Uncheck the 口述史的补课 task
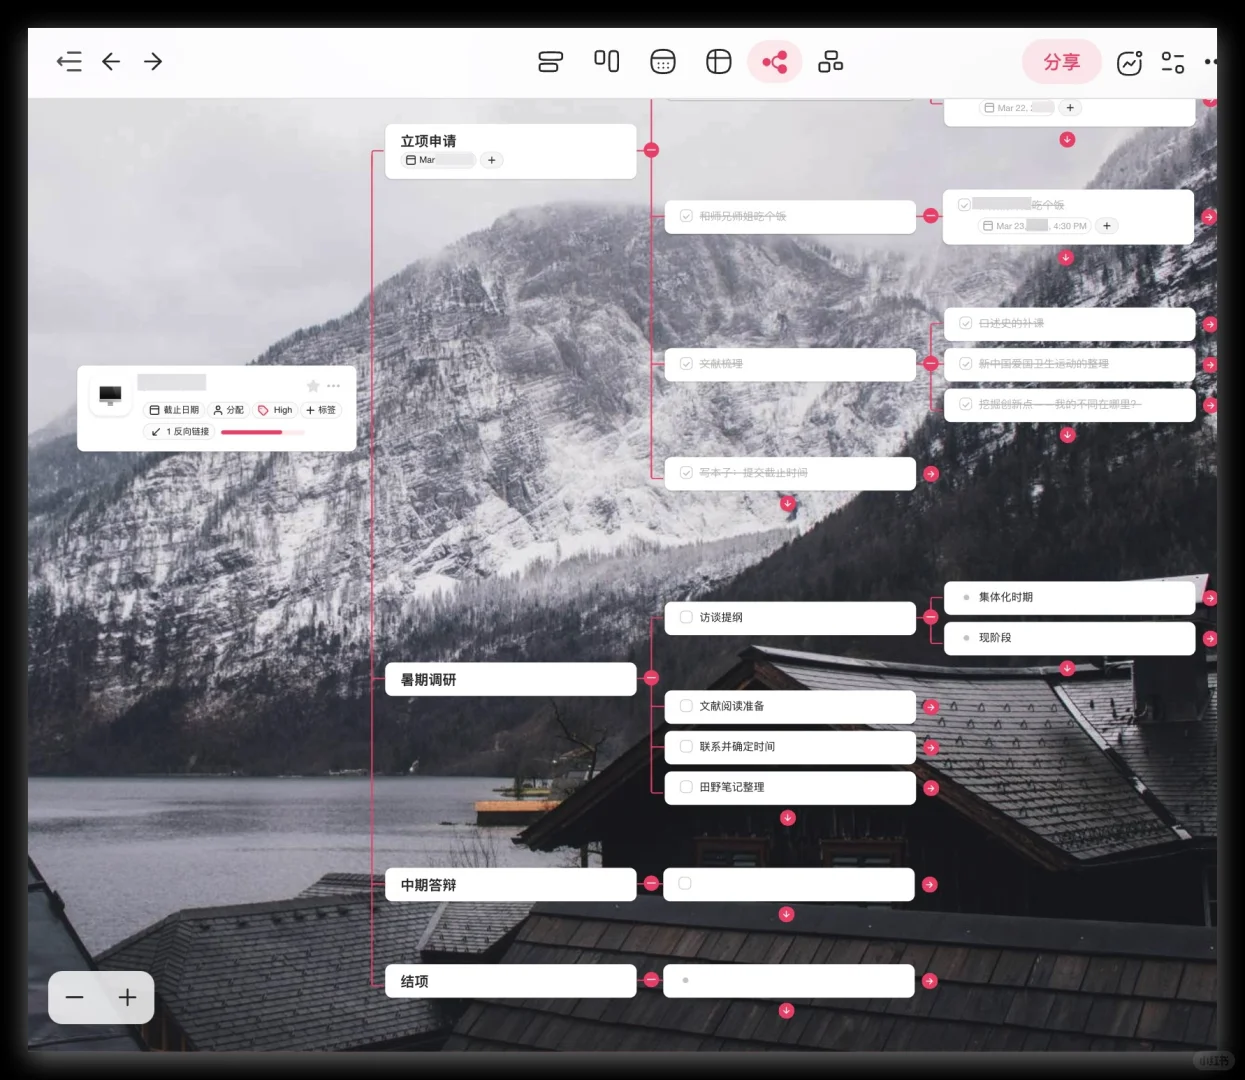The width and height of the screenshot is (1245, 1080). pos(966,323)
